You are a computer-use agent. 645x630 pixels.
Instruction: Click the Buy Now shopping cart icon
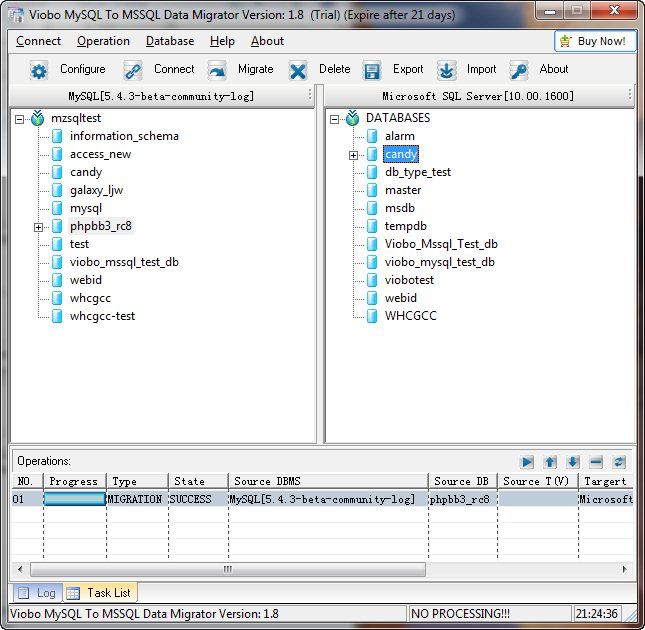566,41
